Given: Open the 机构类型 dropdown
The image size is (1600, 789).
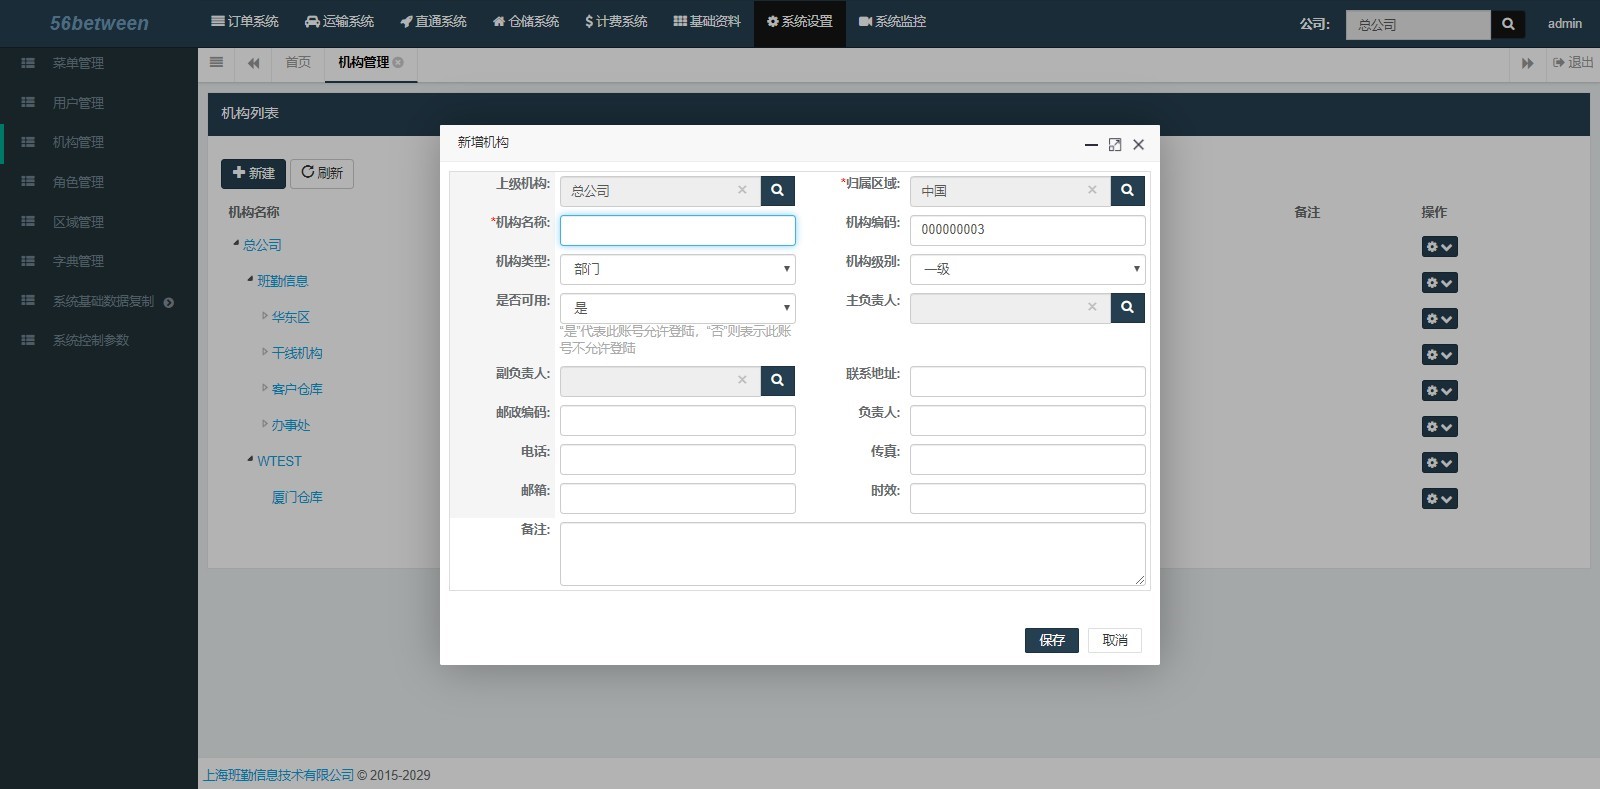Looking at the screenshot, I should [x=678, y=269].
